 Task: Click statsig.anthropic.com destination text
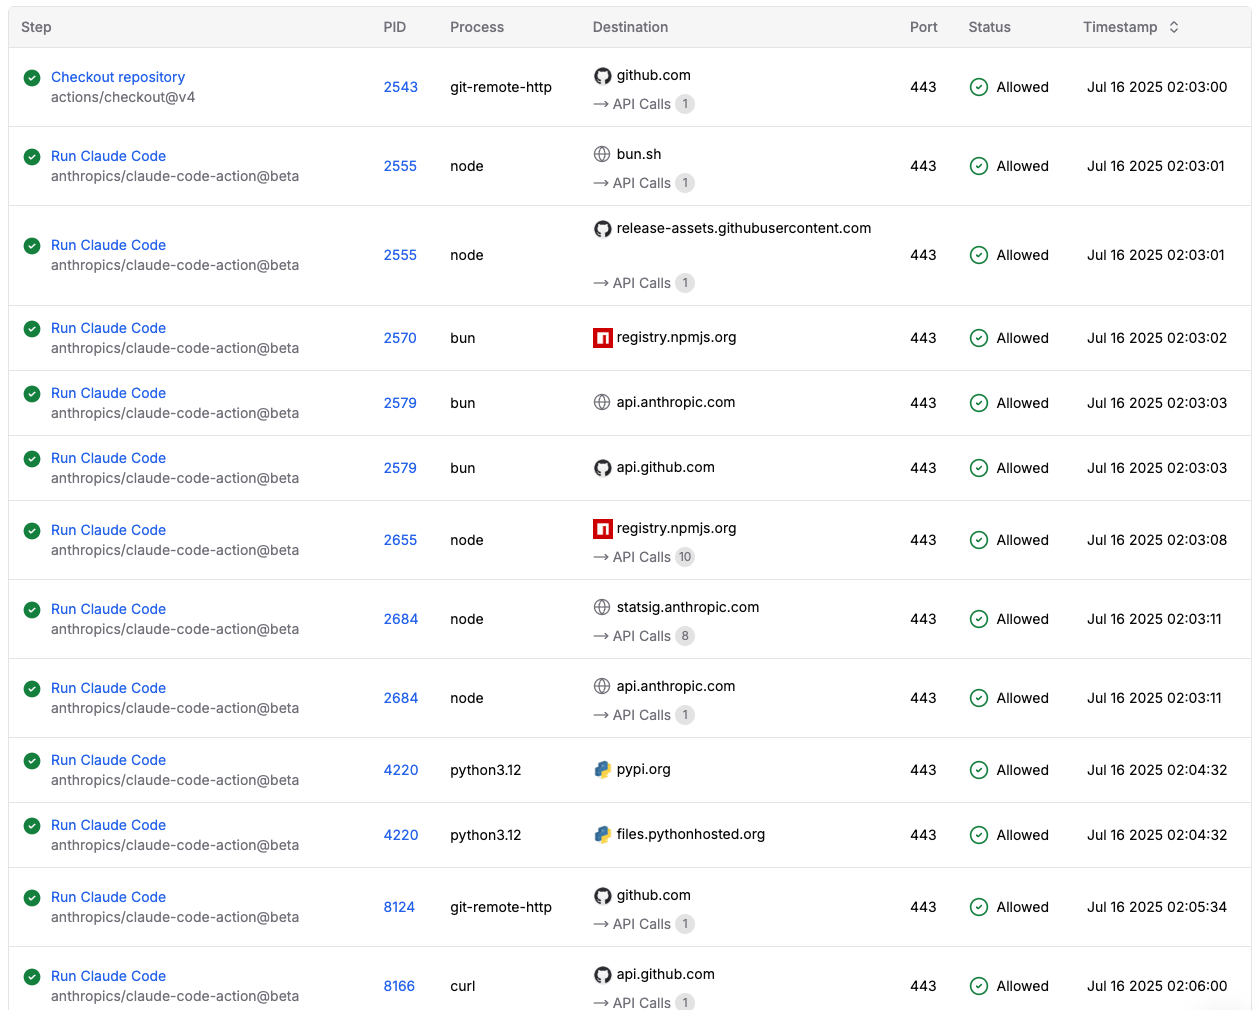point(688,607)
